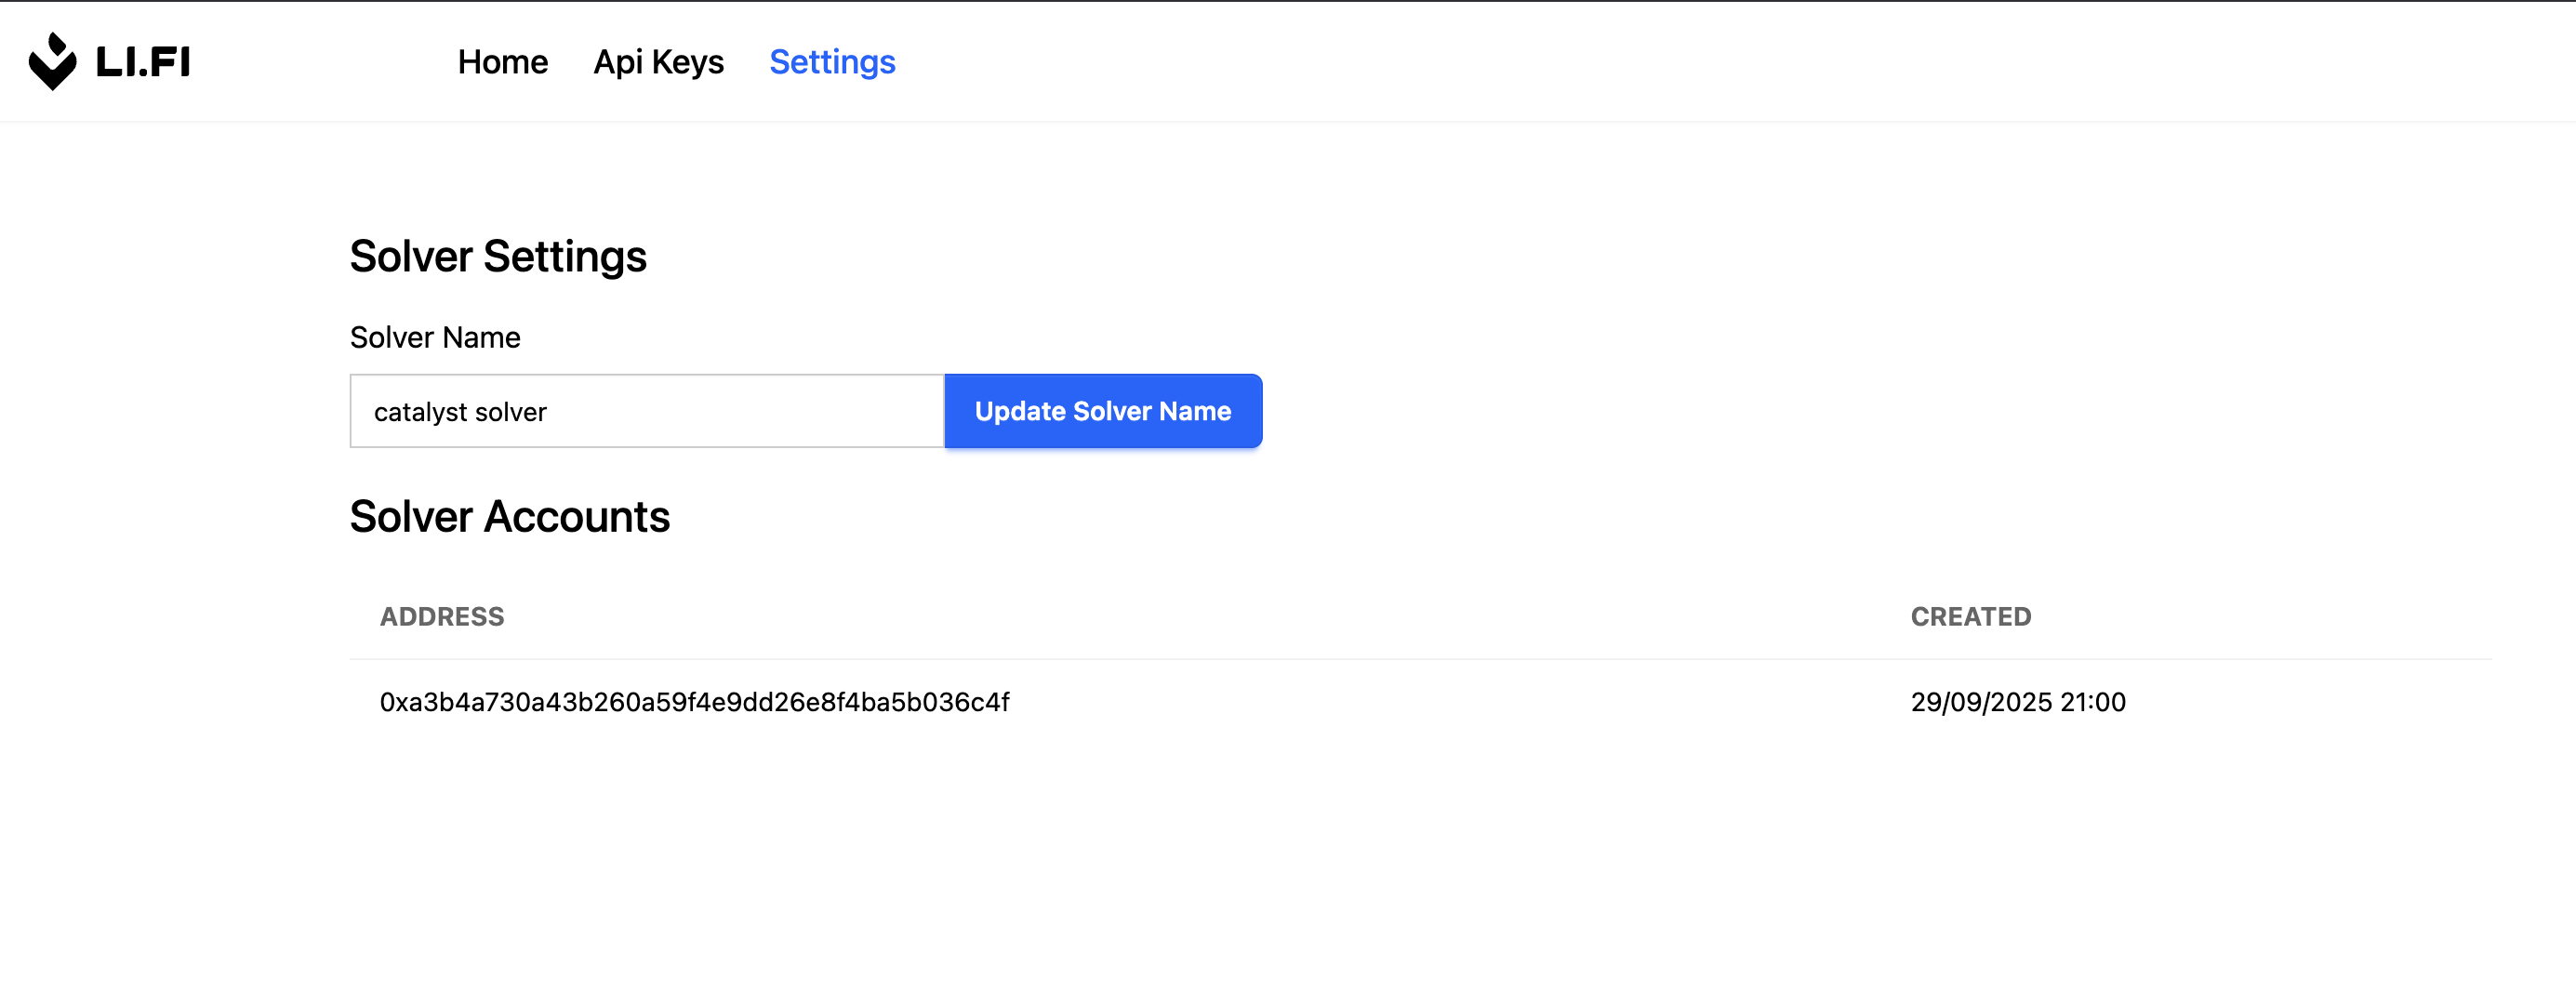The width and height of the screenshot is (2576, 991).
Task: Click the word 'Keys' in navigation
Action: (x=688, y=62)
